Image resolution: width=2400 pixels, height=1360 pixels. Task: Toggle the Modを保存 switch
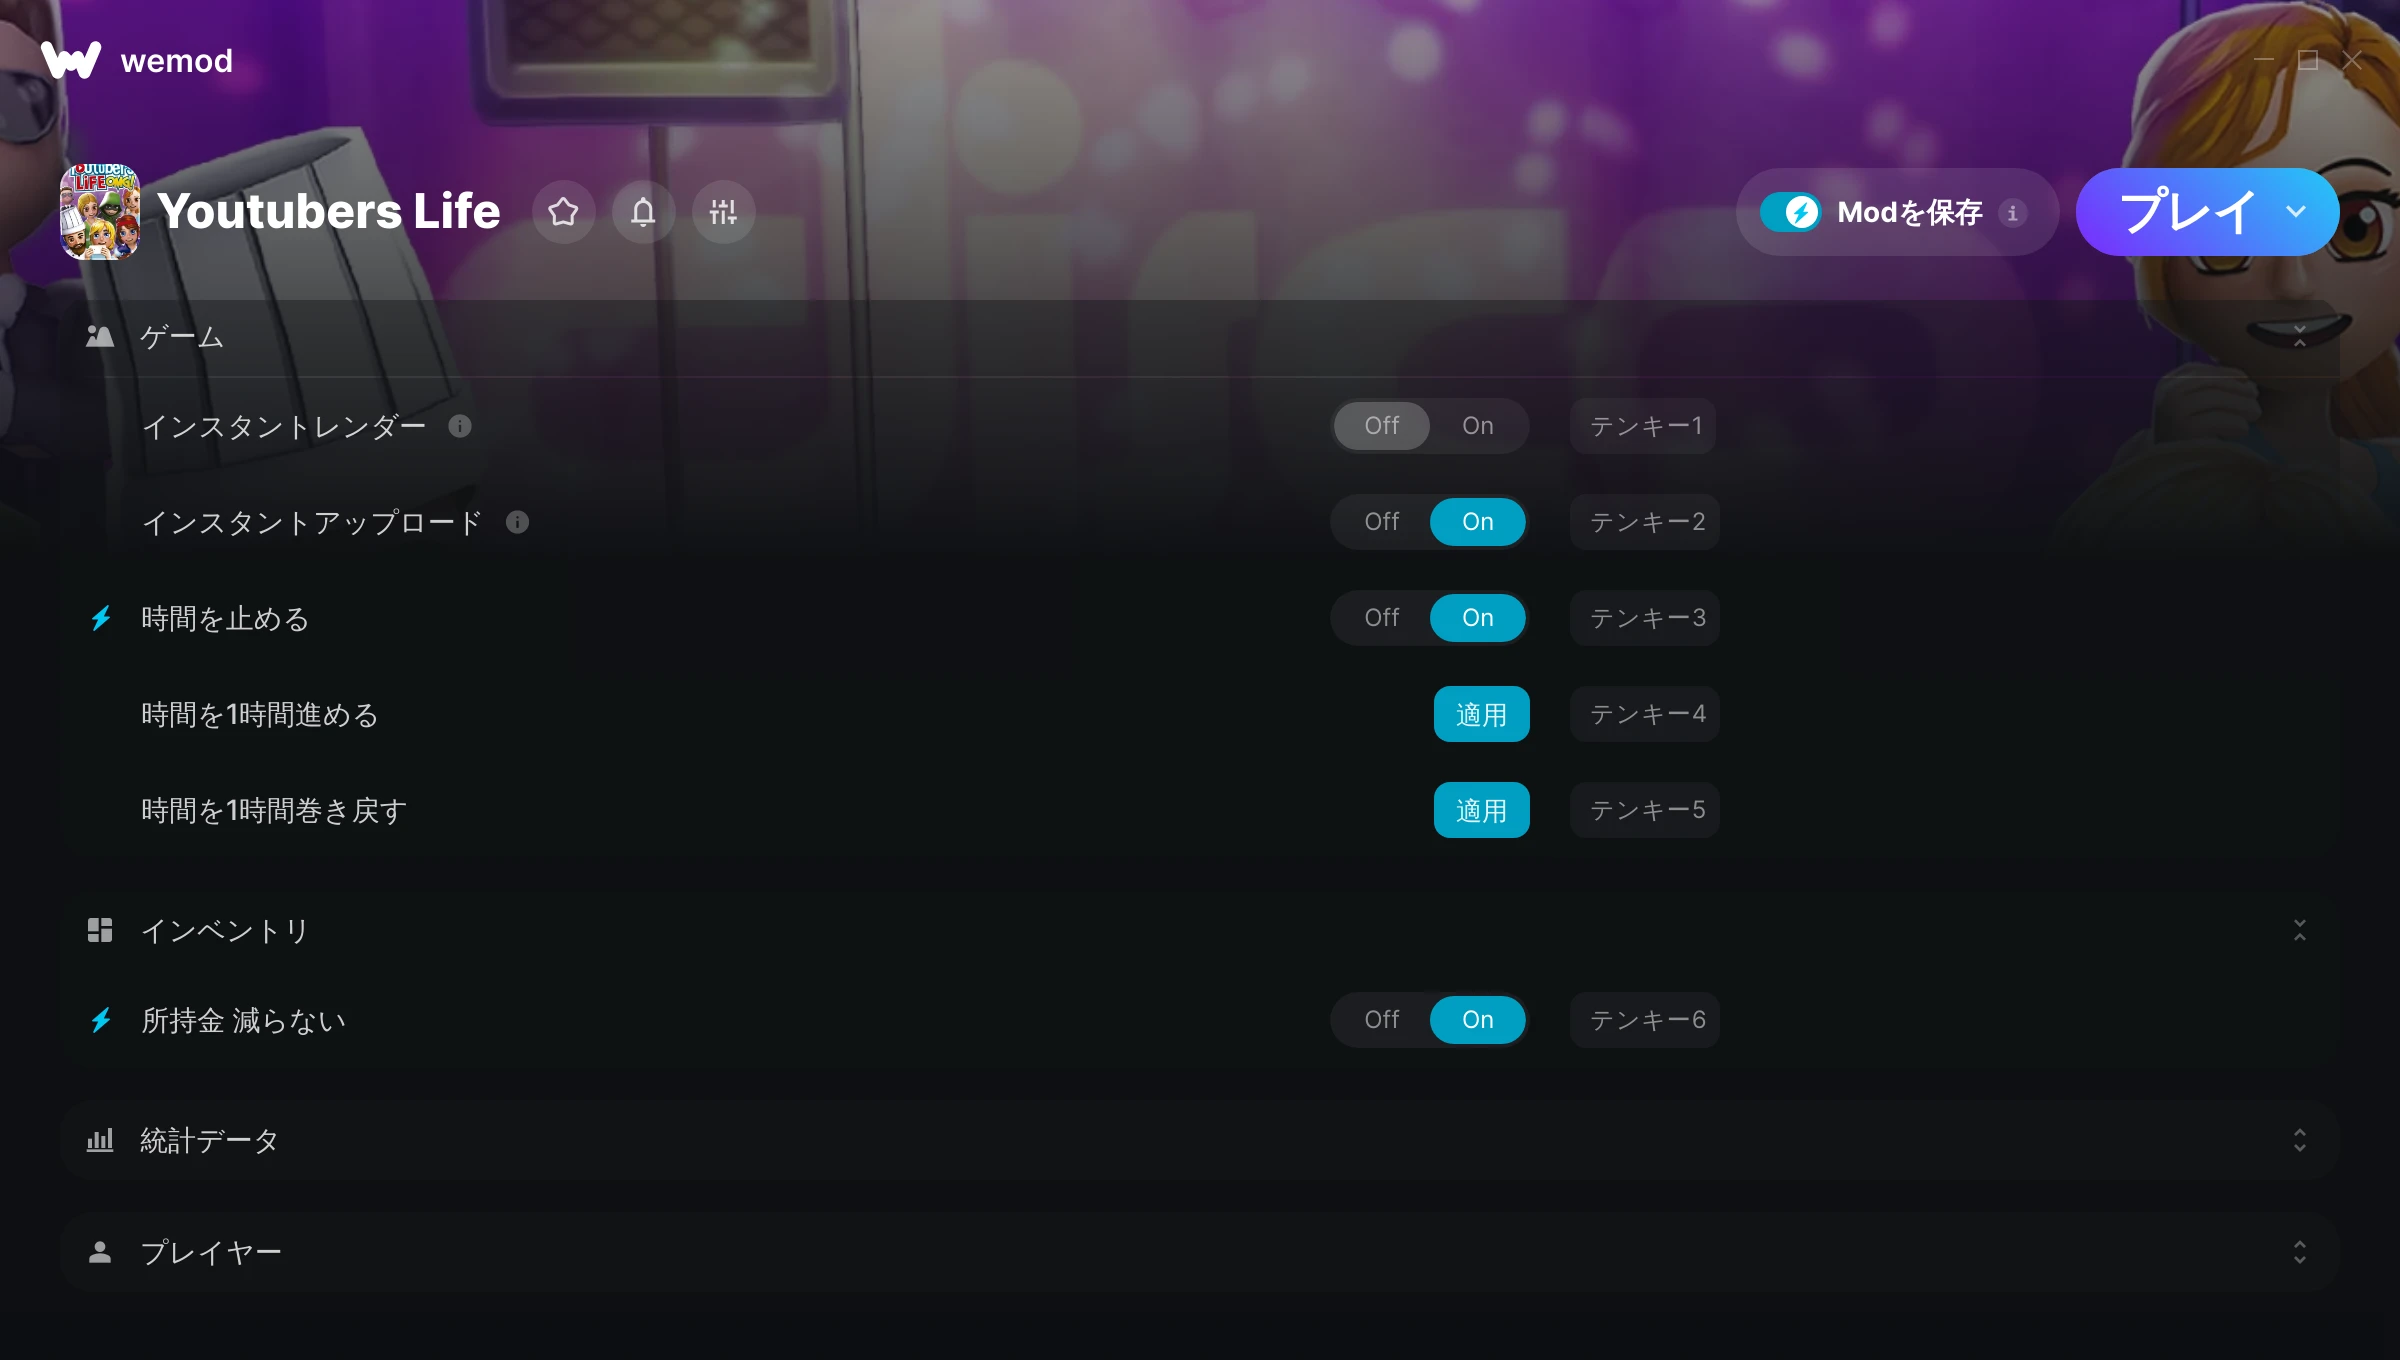tap(1791, 212)
